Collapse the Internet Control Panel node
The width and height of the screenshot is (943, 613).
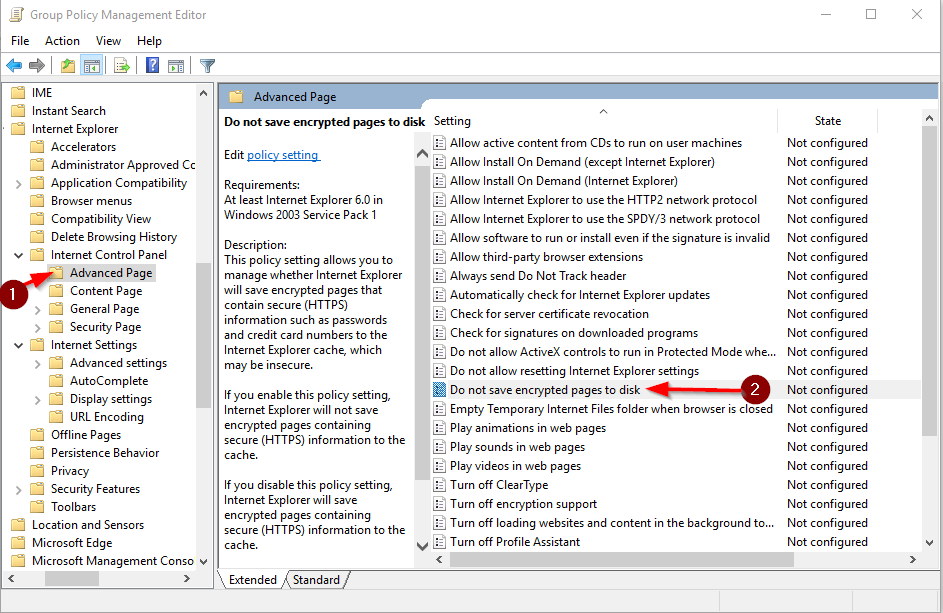click(17, 254)
